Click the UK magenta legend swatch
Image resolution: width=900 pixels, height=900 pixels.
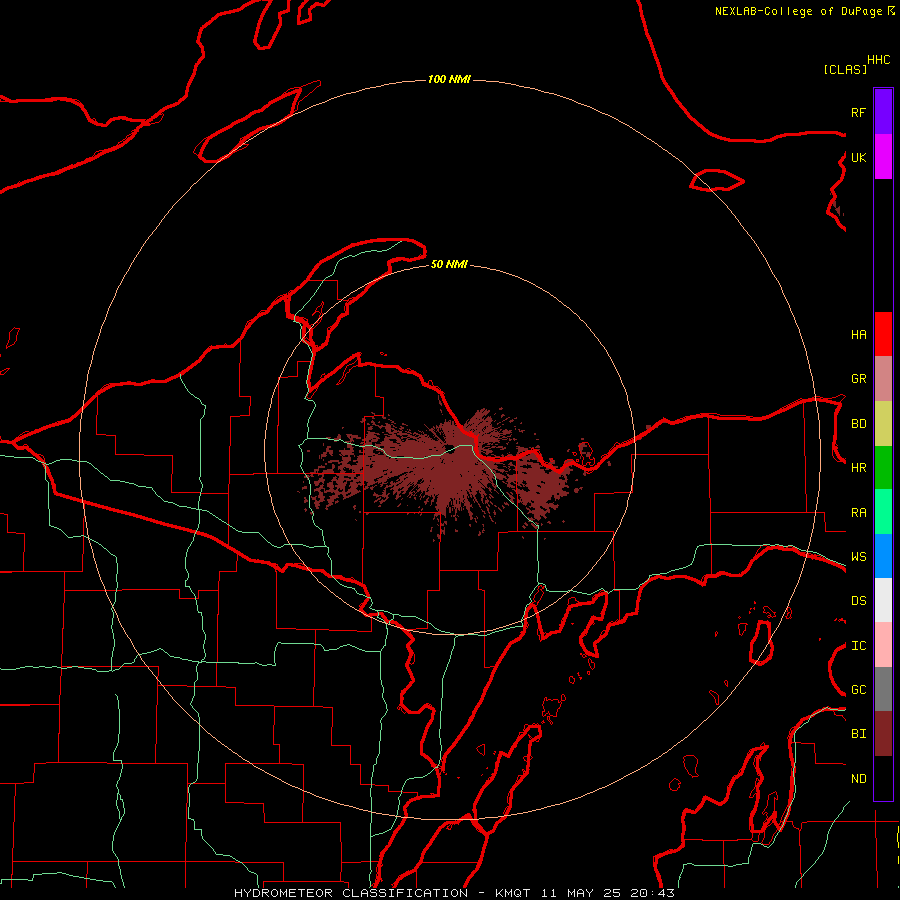[883, 157]
